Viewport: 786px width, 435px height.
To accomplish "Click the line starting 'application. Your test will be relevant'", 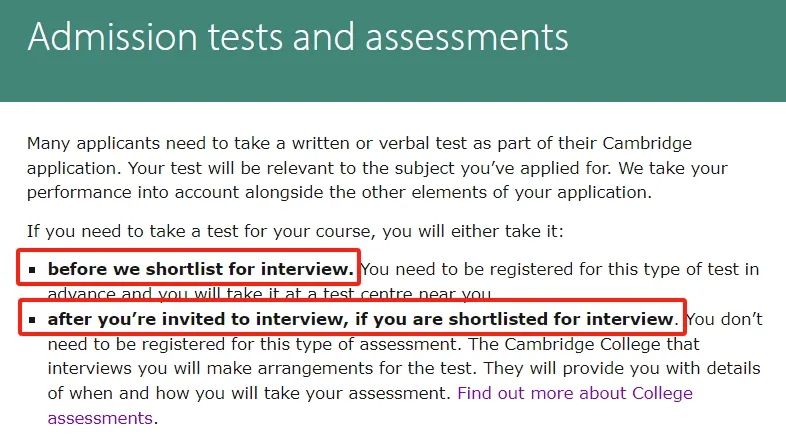I will tap(377, 168).
